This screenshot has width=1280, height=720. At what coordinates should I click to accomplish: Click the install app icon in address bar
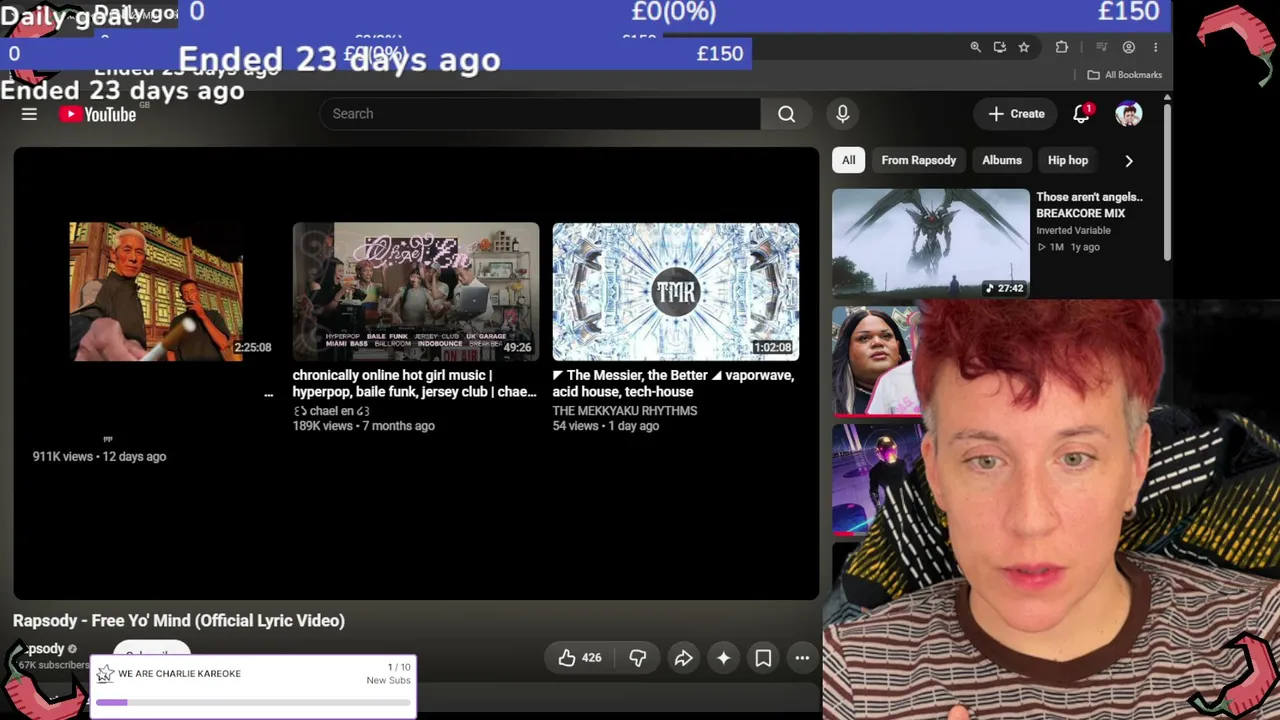[1000, 47]
